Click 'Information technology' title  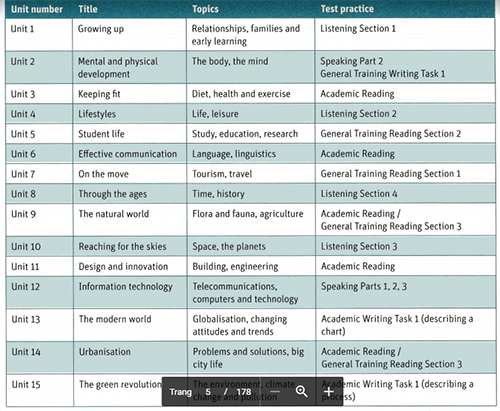click(x=126, y=287)
